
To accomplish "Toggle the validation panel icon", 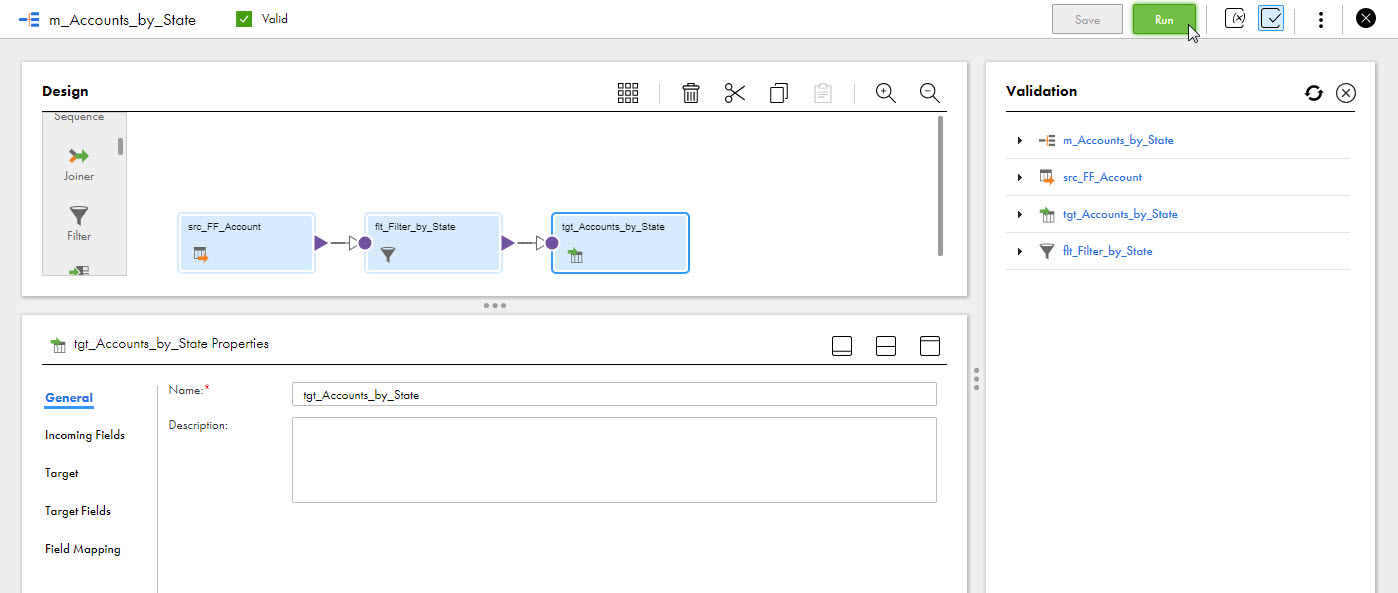I will (x=1272, y=19).
